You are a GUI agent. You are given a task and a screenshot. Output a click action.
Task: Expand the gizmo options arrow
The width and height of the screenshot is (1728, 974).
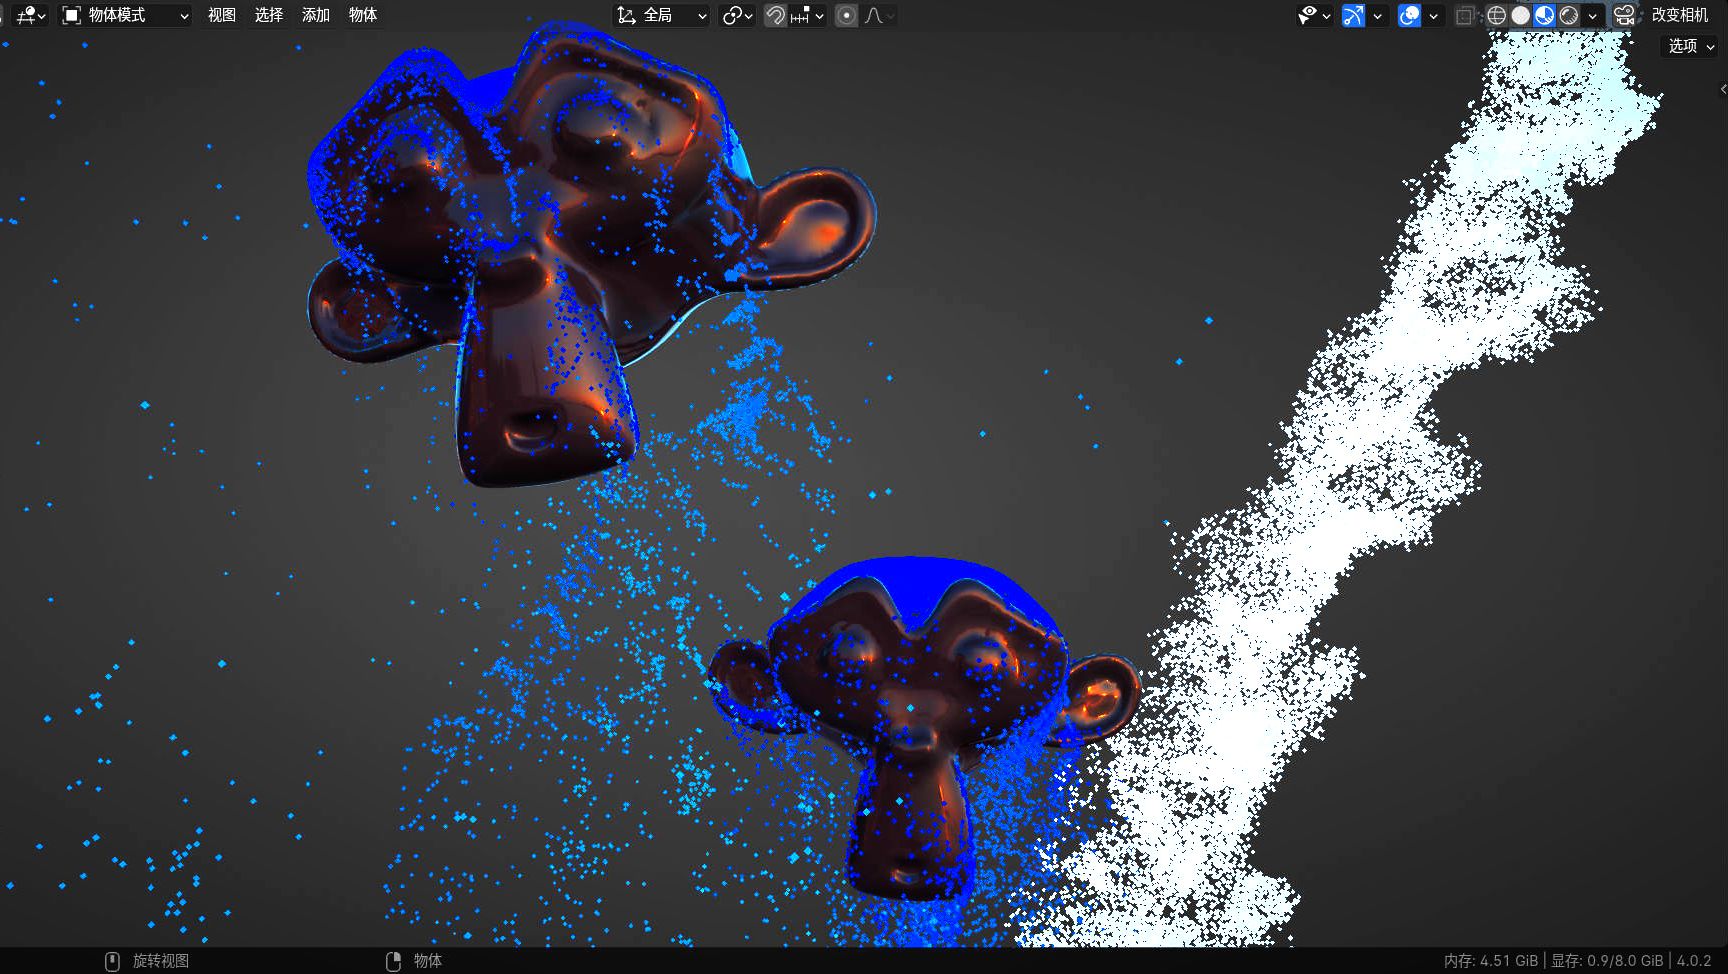point(1377,15)
